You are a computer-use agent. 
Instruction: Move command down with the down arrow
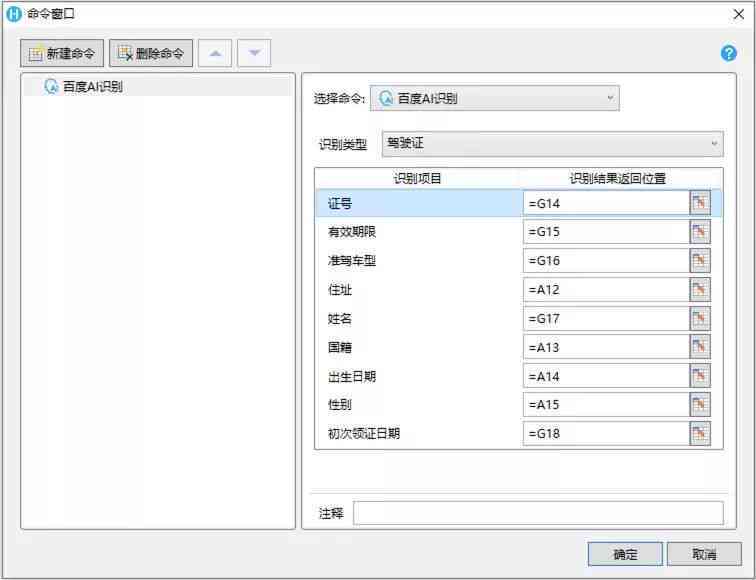254,53
